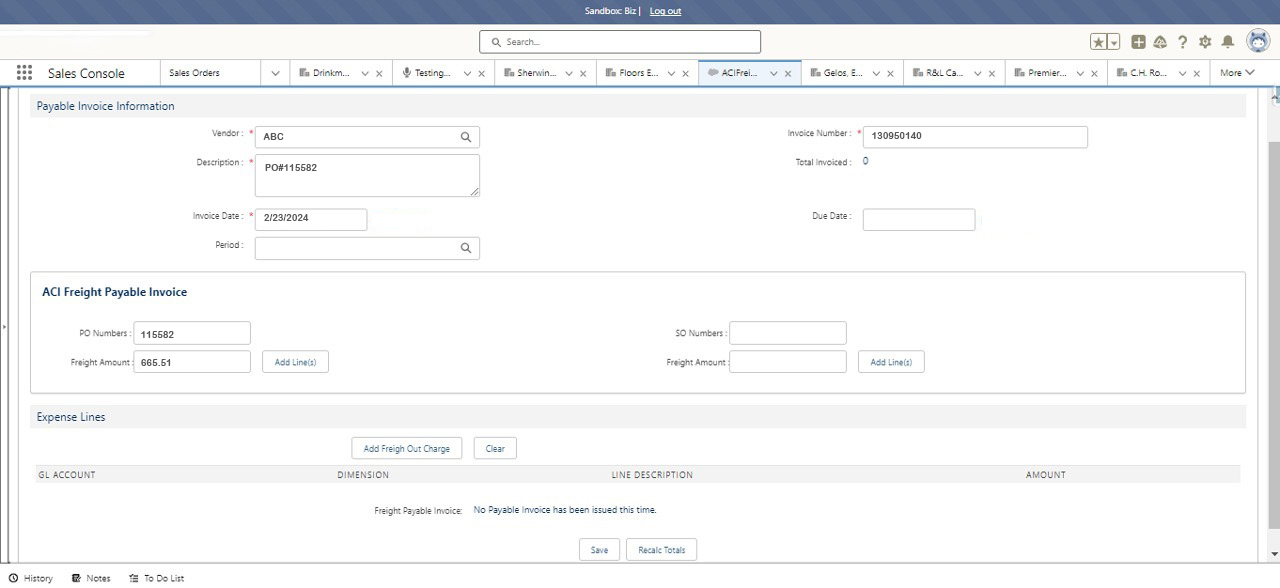Image resolution: width=1280 pixels, height=588 pixels.
Task: Open the Global Actions plus icon
Action: coord(1138,42)
